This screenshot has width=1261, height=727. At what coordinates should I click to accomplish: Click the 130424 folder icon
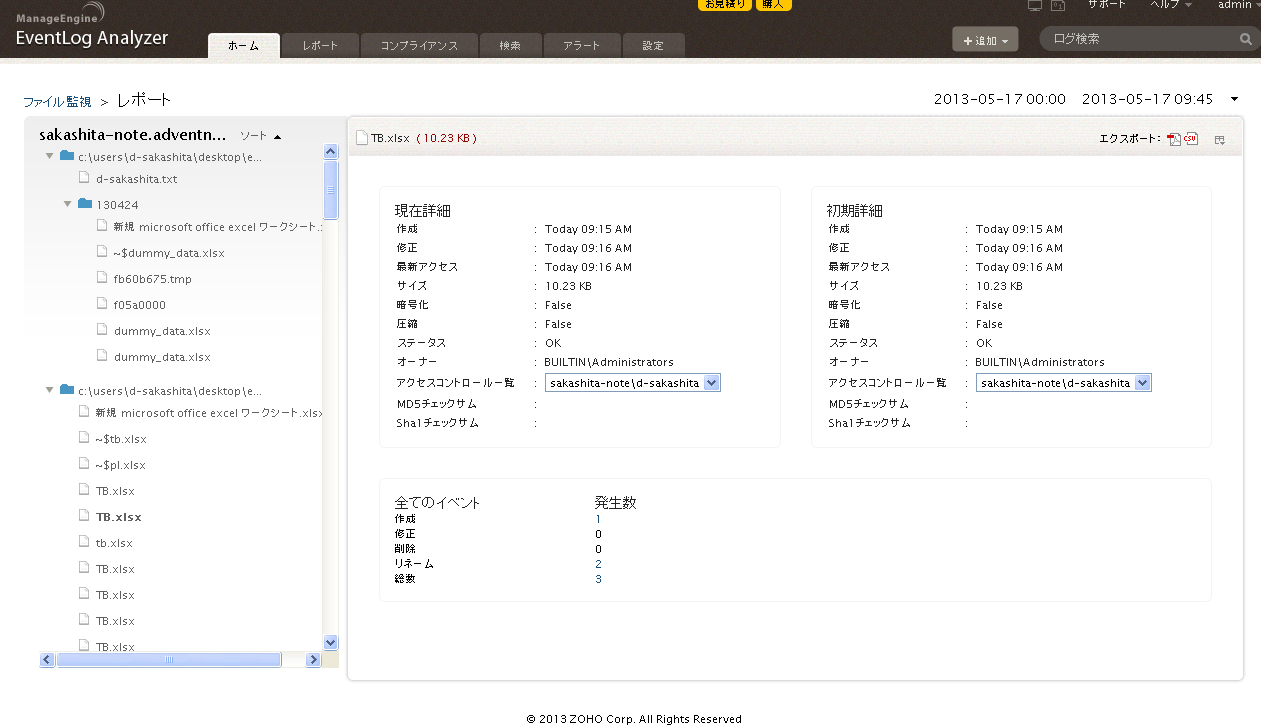[85, 204]
